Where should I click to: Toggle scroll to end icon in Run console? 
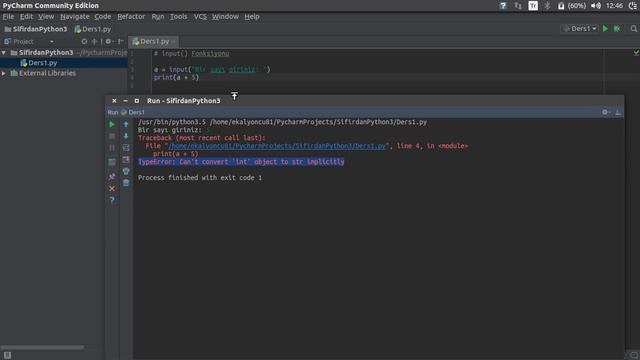click(x=126, y=160)
